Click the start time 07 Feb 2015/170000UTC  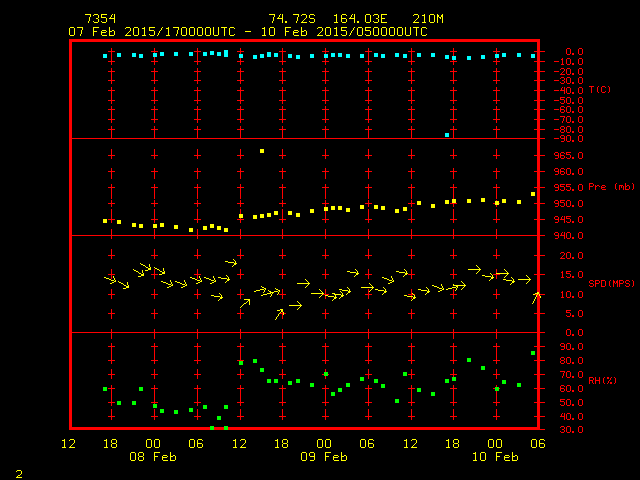point(152,32)
